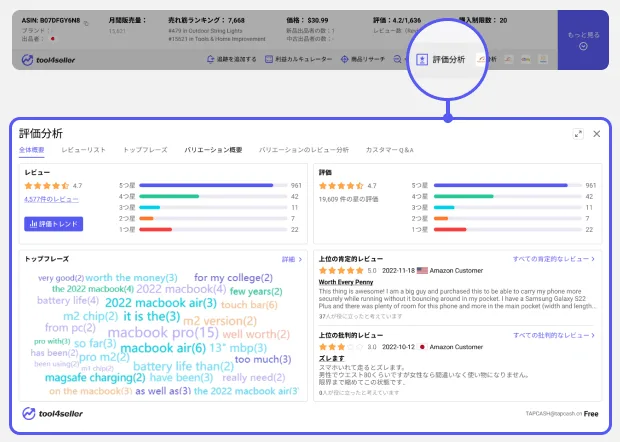The width and height of the screenshot is (620, 442).
Task: Click the Japan flag next to 出品者
Action: pyautogui.click(x=52, y=39)
